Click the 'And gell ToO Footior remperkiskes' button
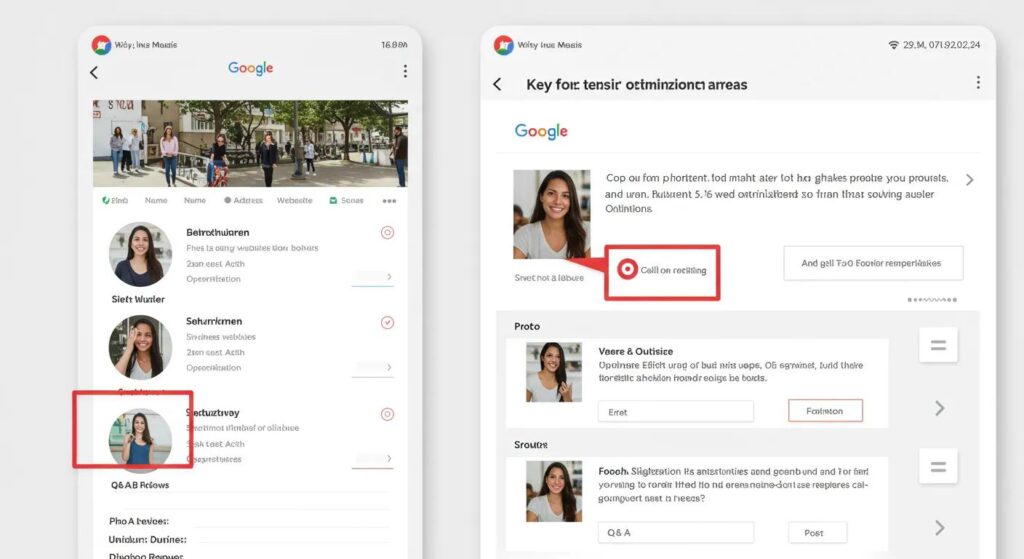Image resolution: width=1024 pixels, height=559 pixels. tap(873, 263)
